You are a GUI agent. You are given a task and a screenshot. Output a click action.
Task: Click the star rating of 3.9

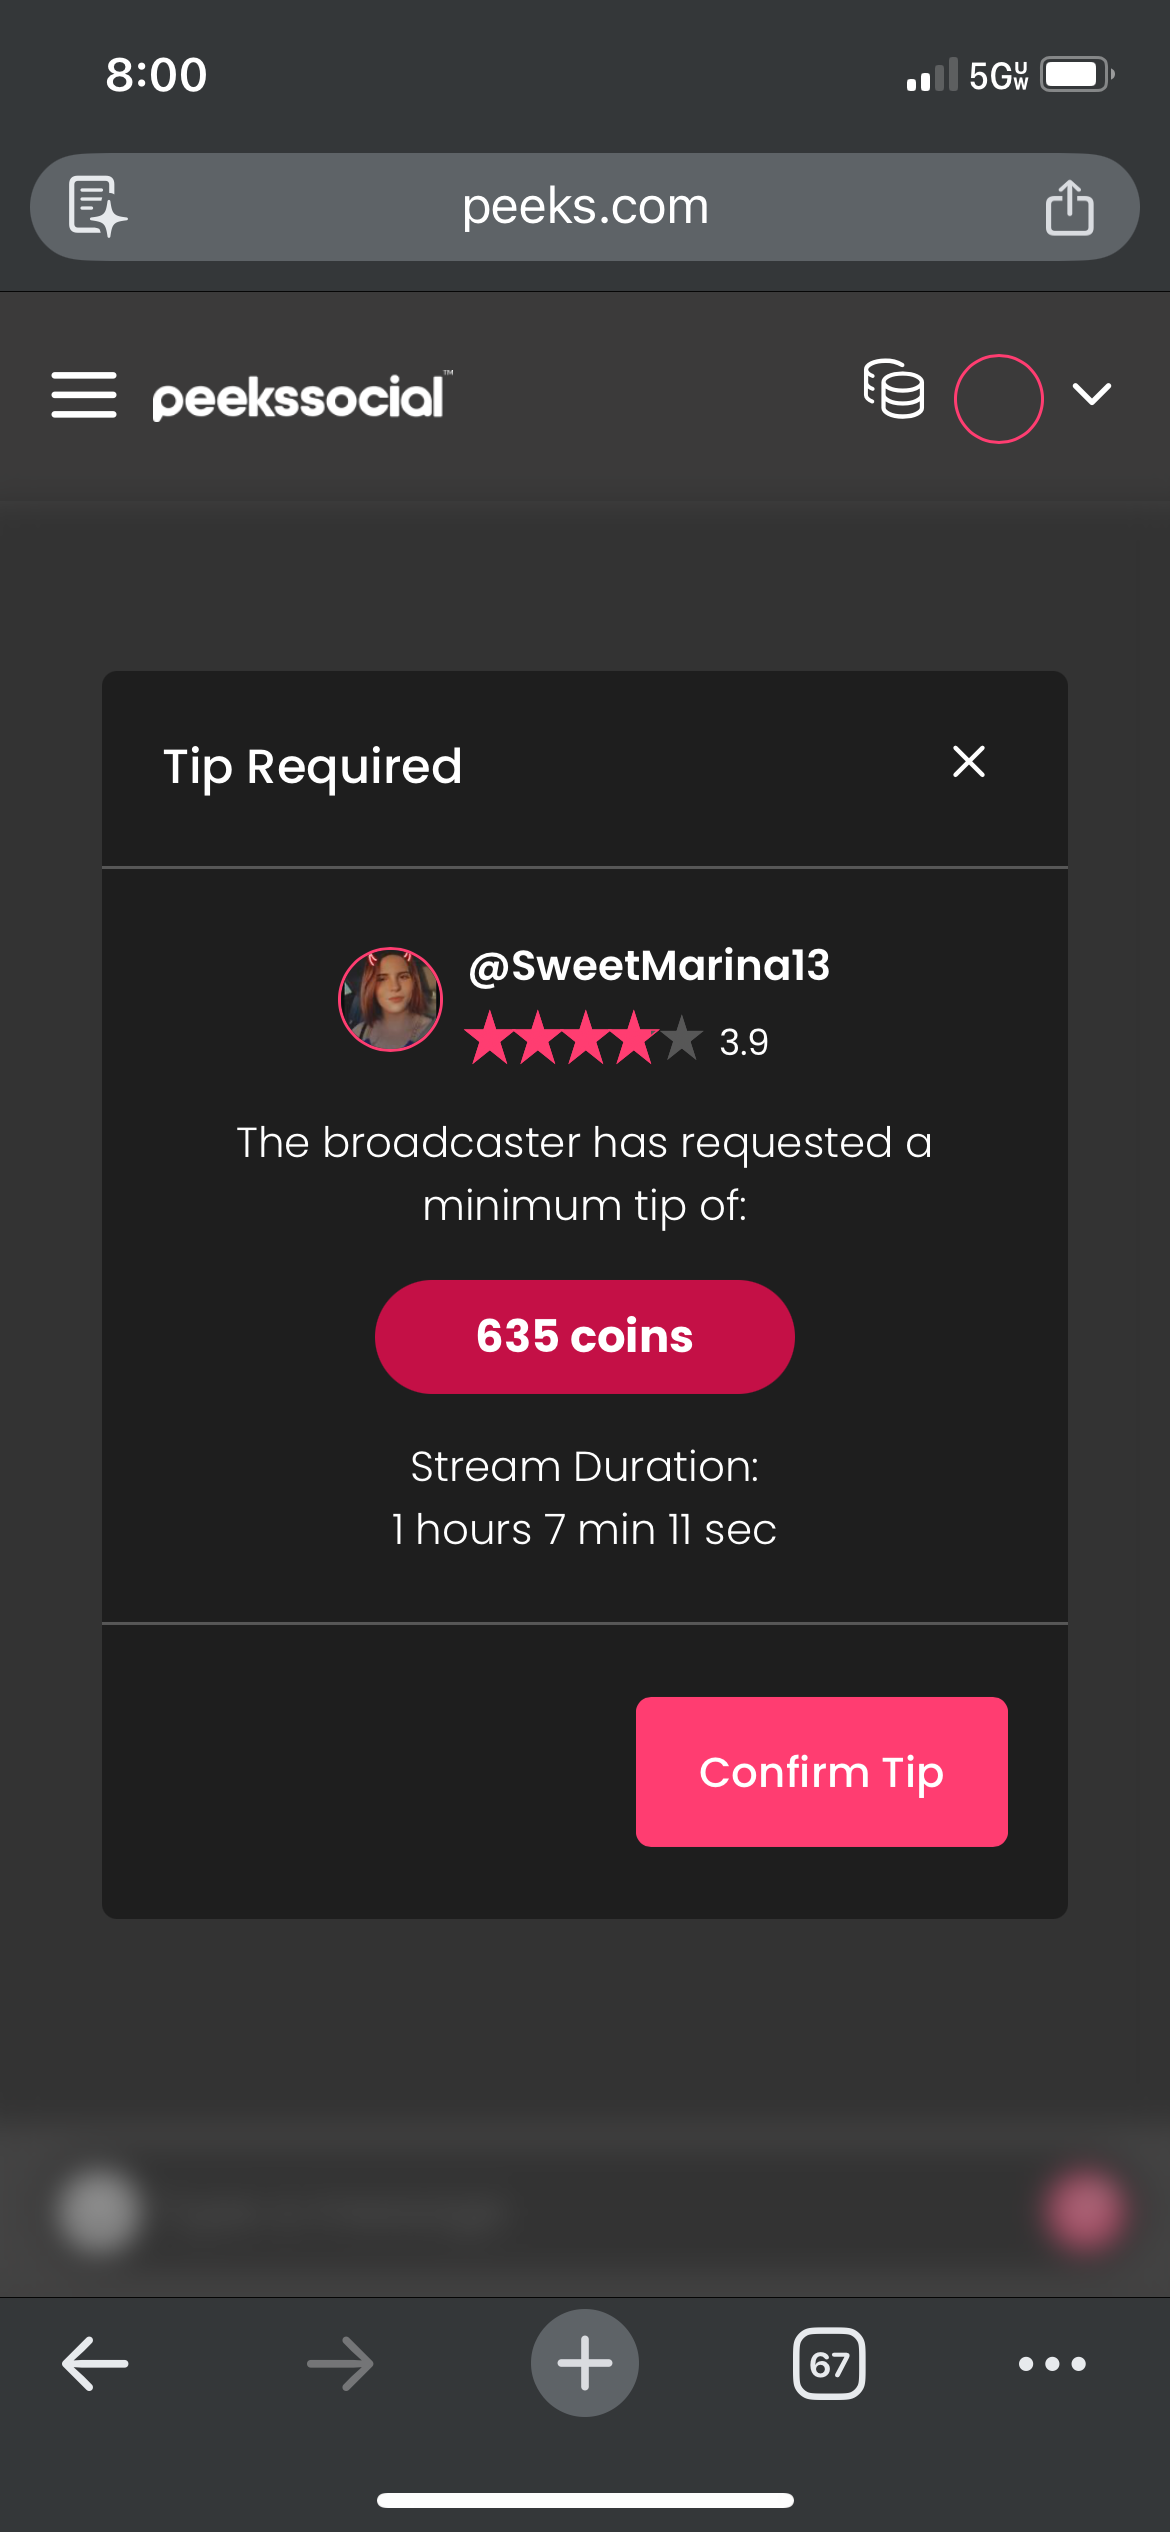pos(616,1040)
